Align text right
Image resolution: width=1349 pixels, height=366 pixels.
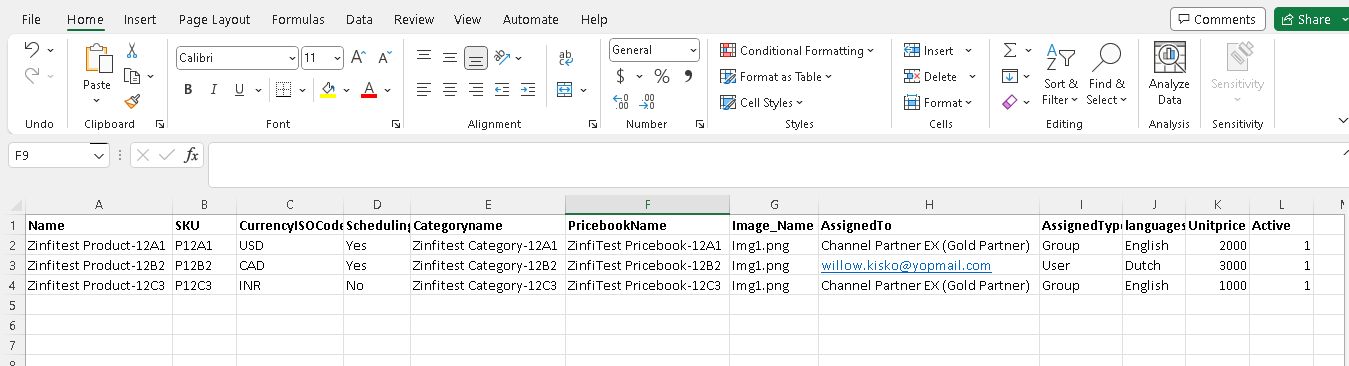pyautogui.click(x=476, y=90)
